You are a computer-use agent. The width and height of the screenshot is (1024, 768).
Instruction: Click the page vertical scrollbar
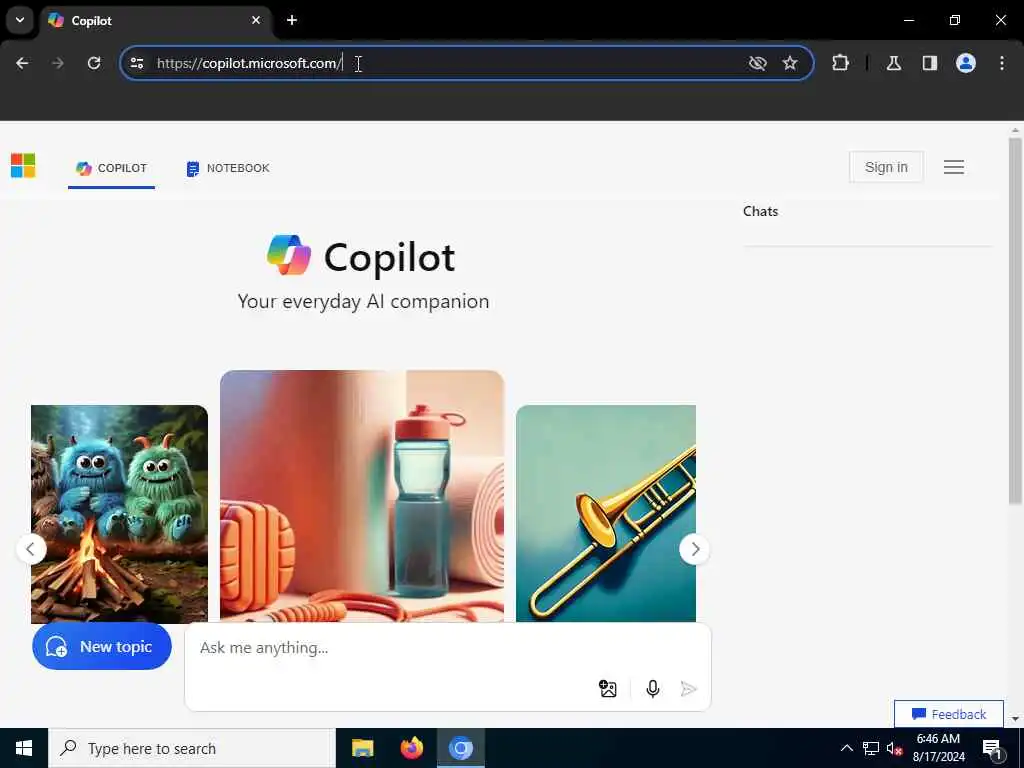click(1015, 320)
